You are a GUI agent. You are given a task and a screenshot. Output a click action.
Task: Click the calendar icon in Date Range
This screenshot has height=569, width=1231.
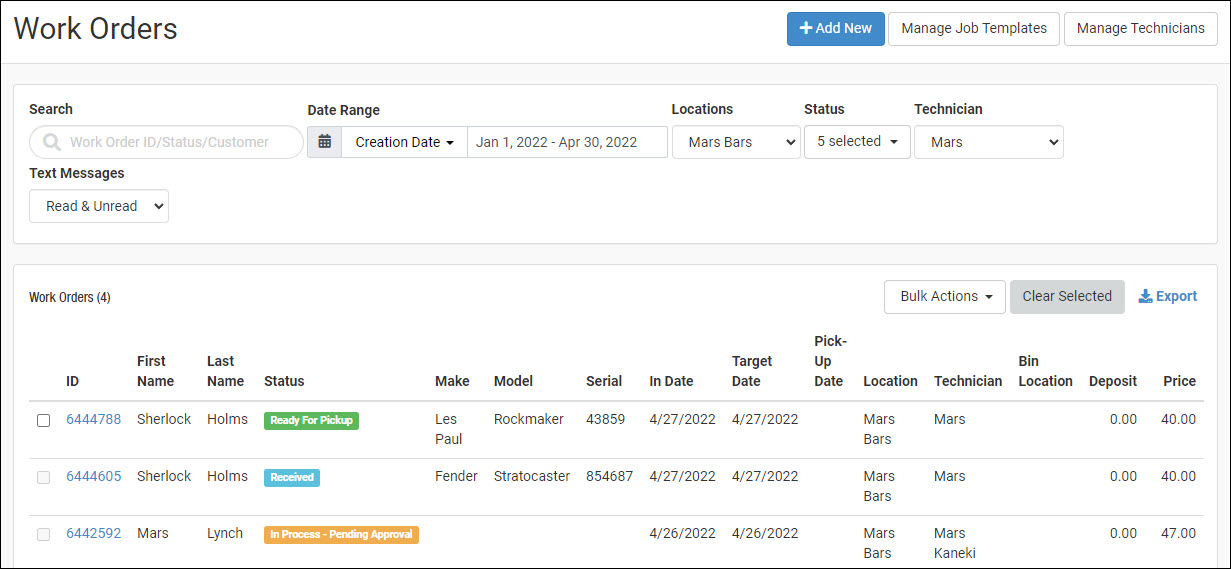[x=324, y=142]
